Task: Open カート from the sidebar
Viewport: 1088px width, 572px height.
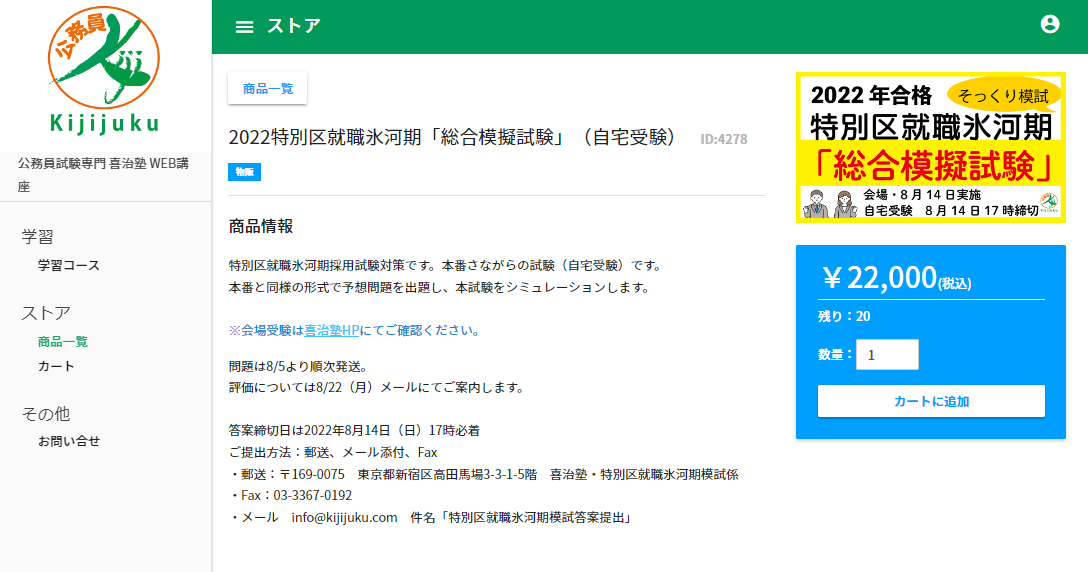Action: pyautogui.click(x=56, y=366)
